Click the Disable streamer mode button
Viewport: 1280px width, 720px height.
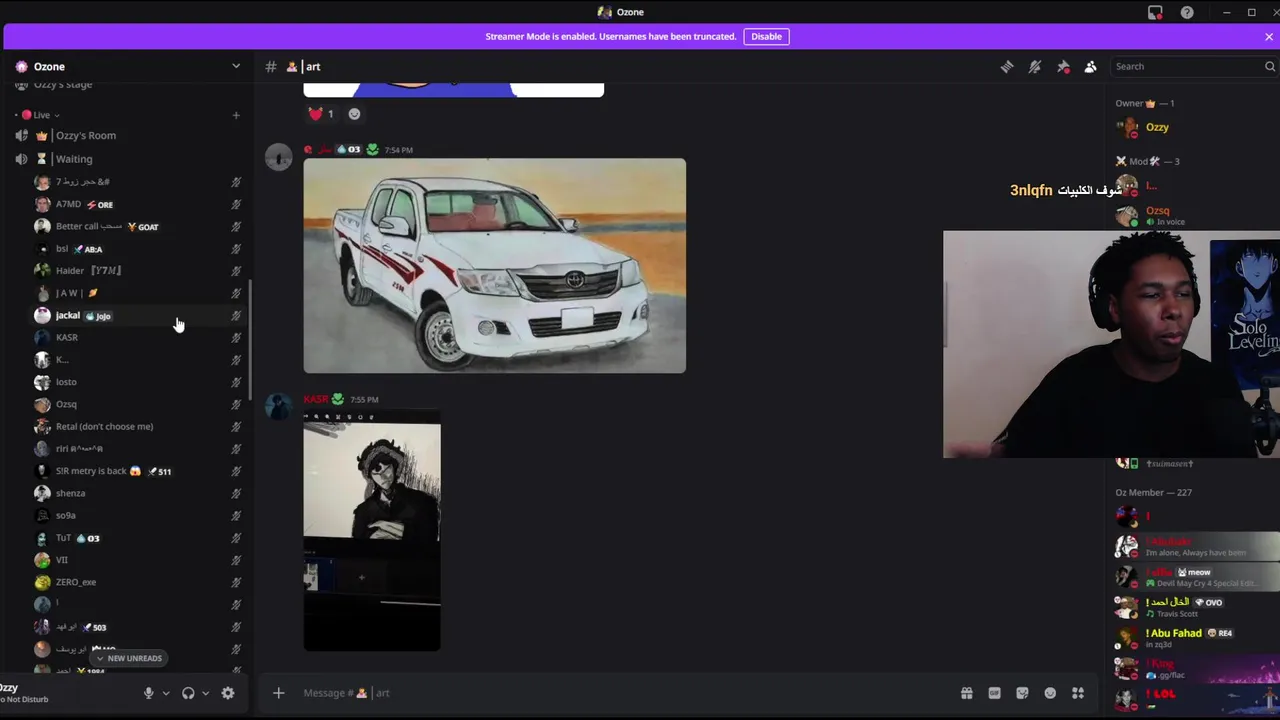pyautogui.click(x=766, y=36)
